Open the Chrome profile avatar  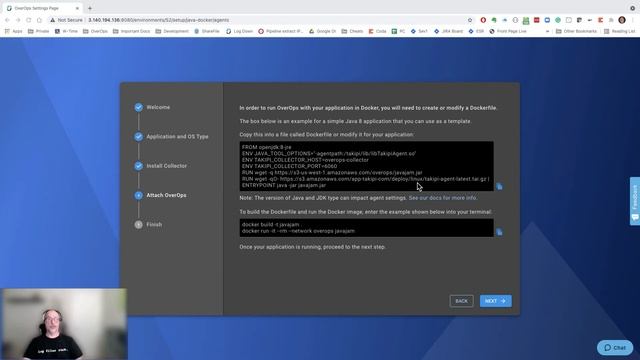tap(622, 20)
